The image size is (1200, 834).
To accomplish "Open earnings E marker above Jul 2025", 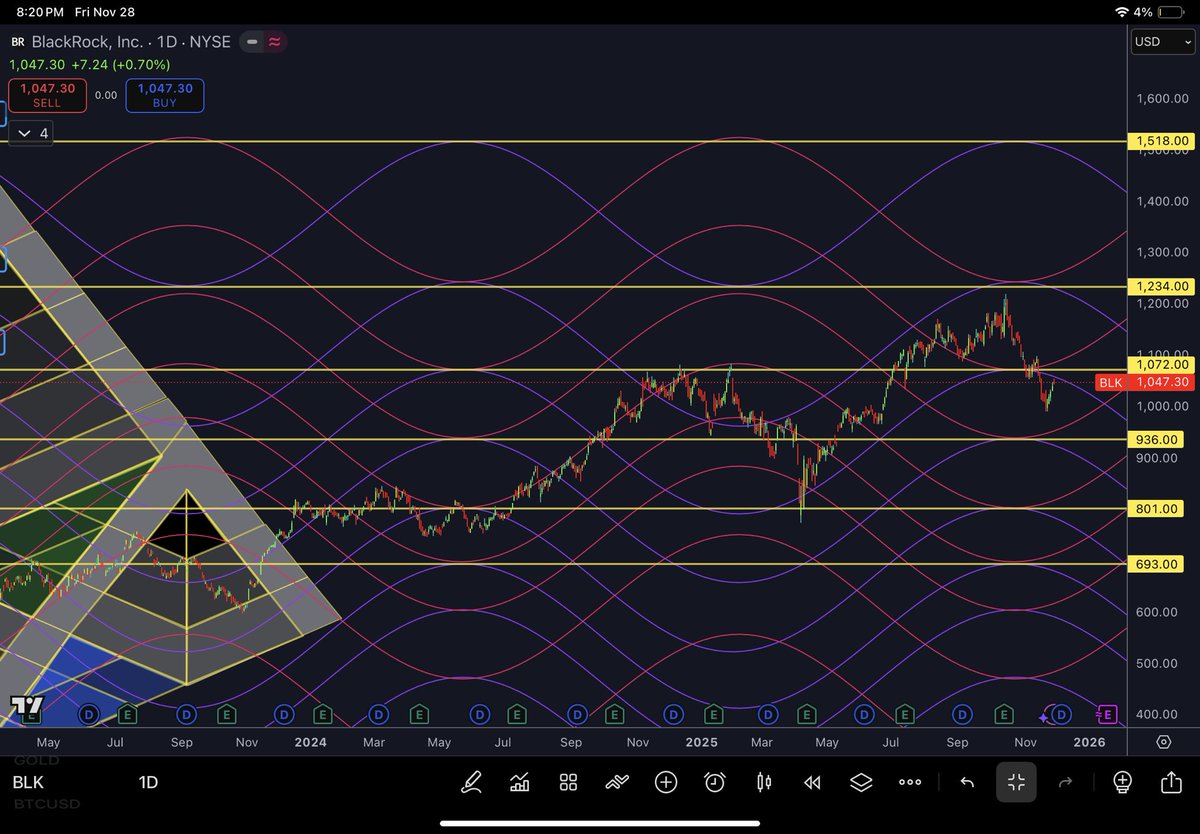I will (905, 714).
